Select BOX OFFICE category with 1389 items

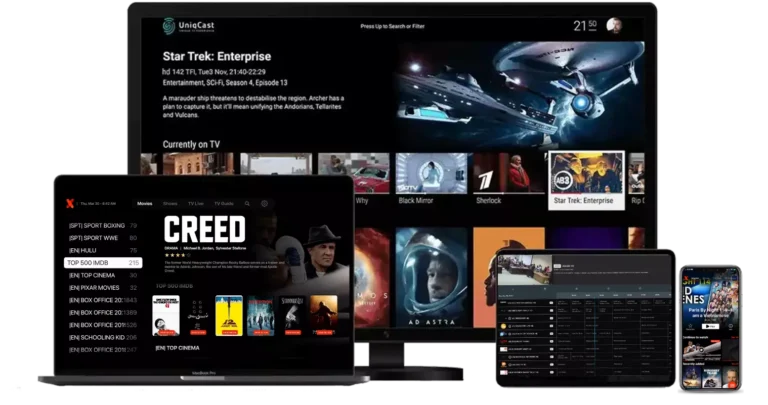coord(103,312)
